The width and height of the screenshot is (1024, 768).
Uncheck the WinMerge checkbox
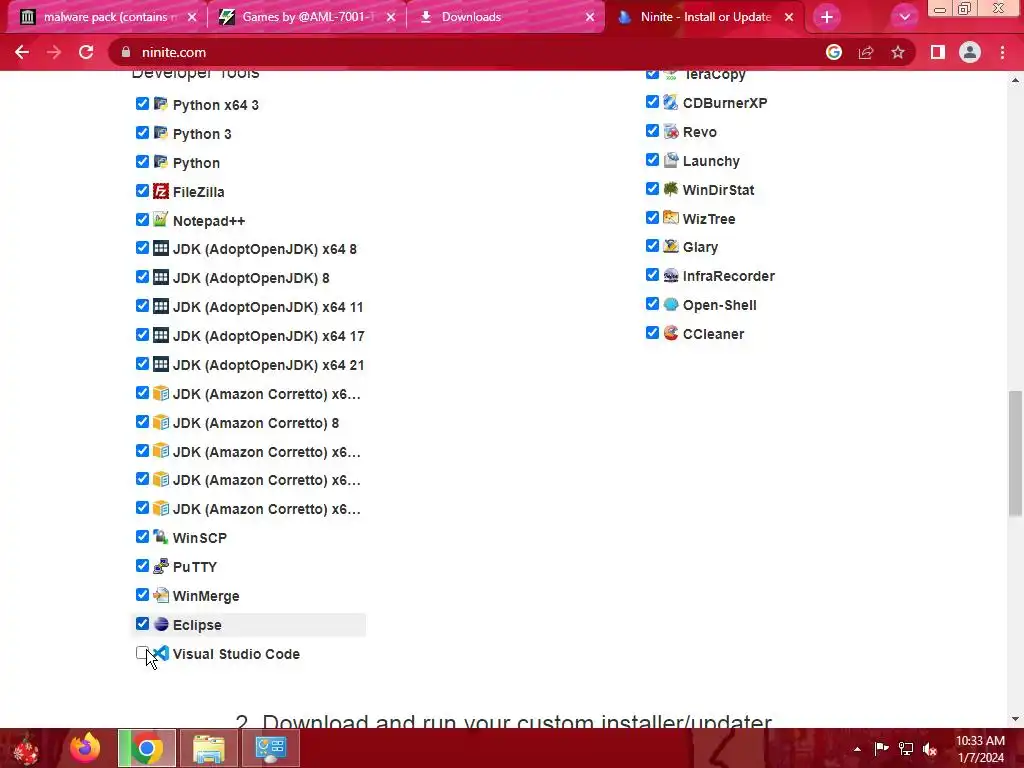[x=142, y=594]
